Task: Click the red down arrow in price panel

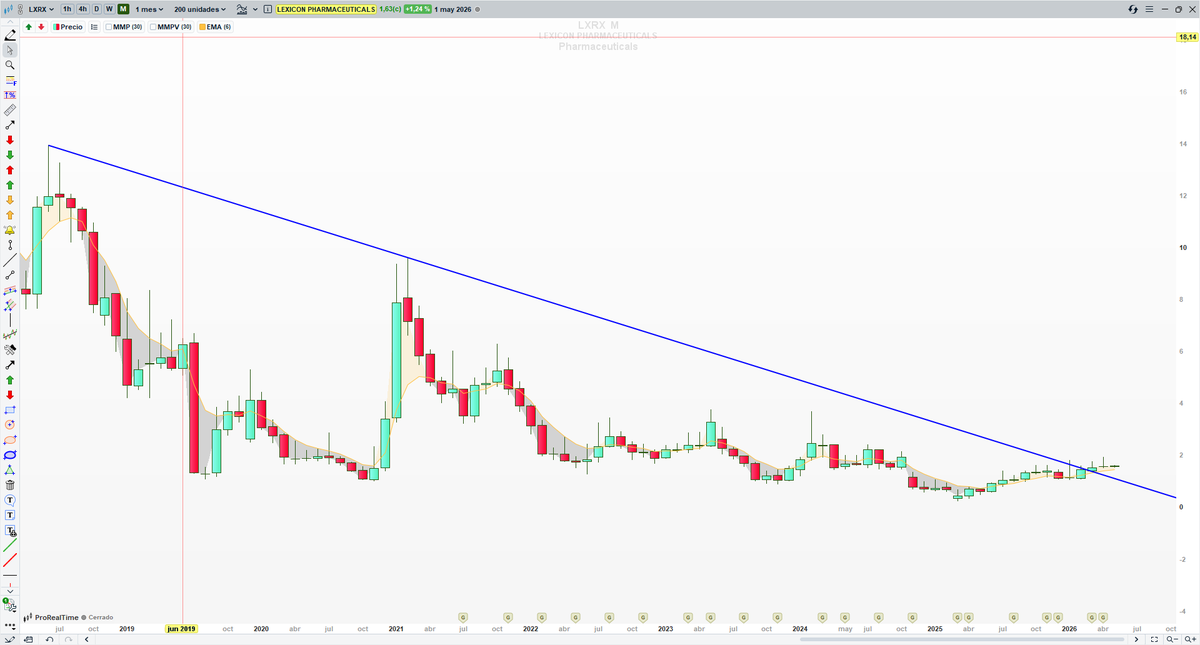Action: click(x=41, y=27)
